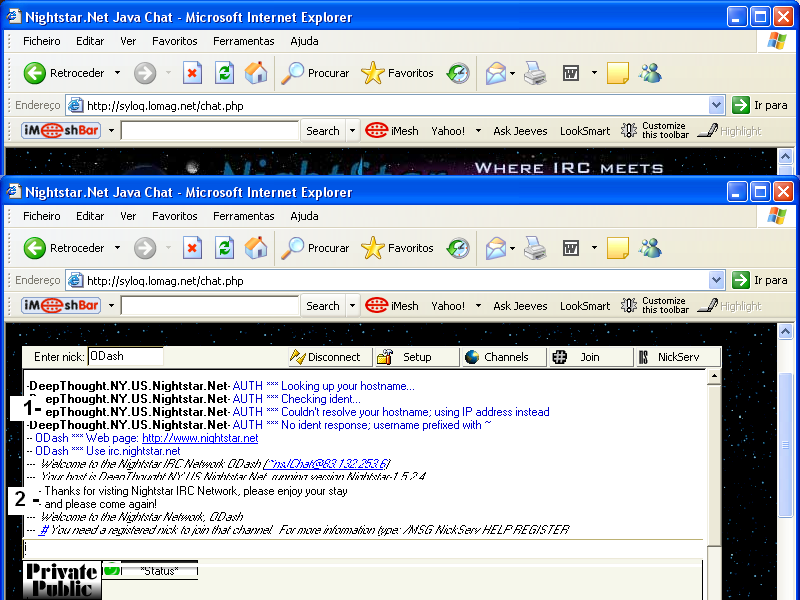
Task: Print the page from background window toolbar
Action: [x=535, y=73]
